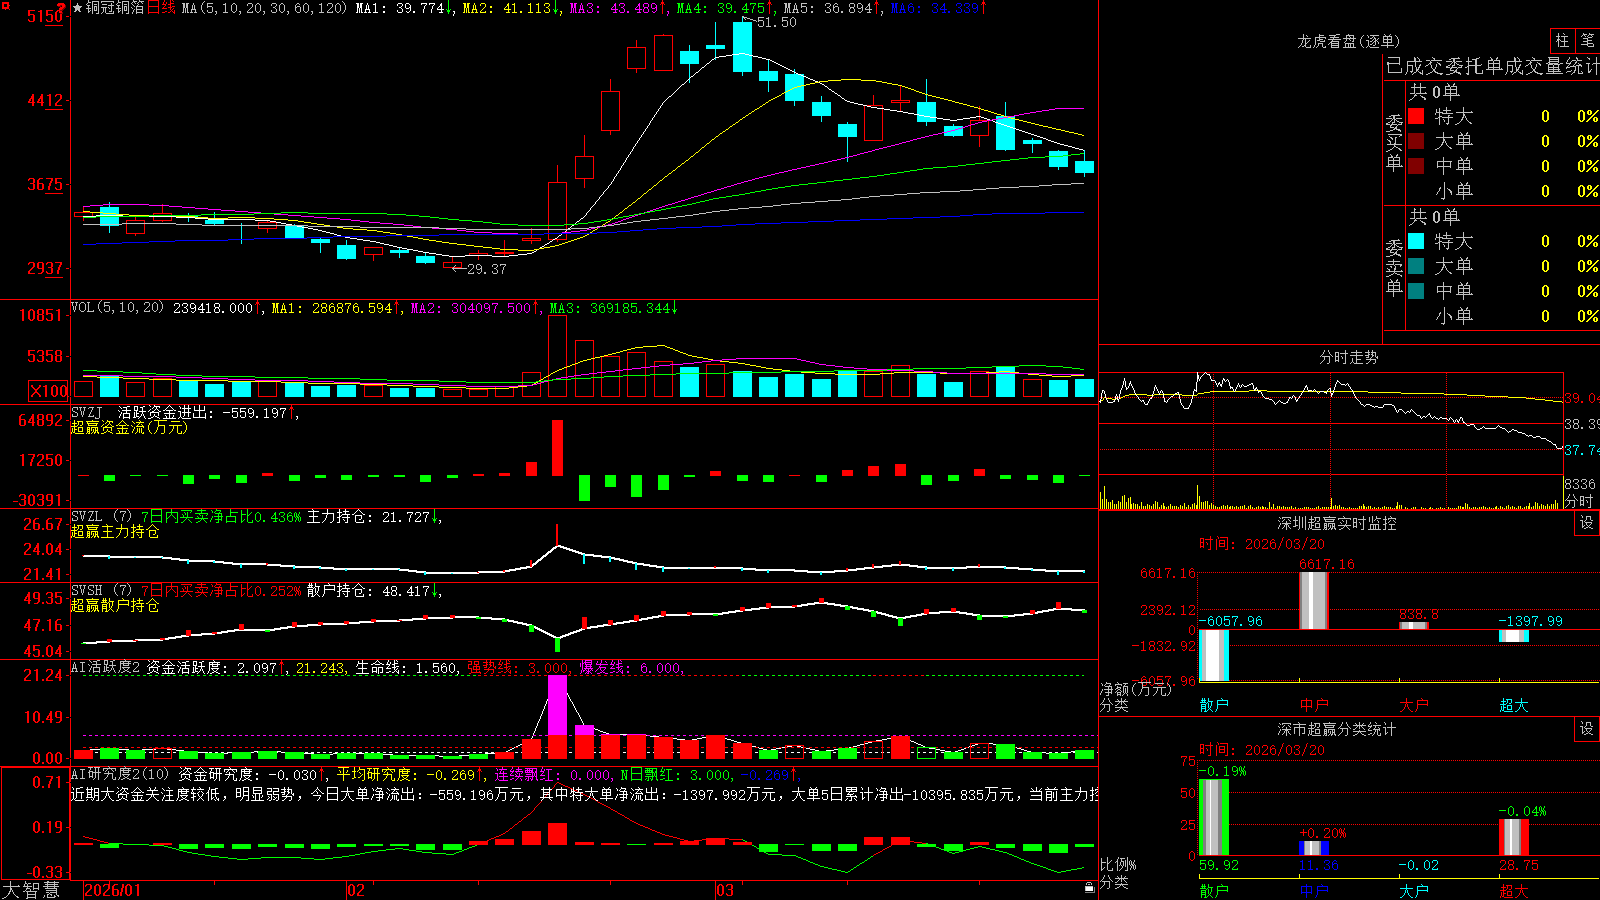Viewport: 1600px width, 900px height.
Task: Open 设 settings for 深圳超赢实时监控
Action: click(1587, 523)
